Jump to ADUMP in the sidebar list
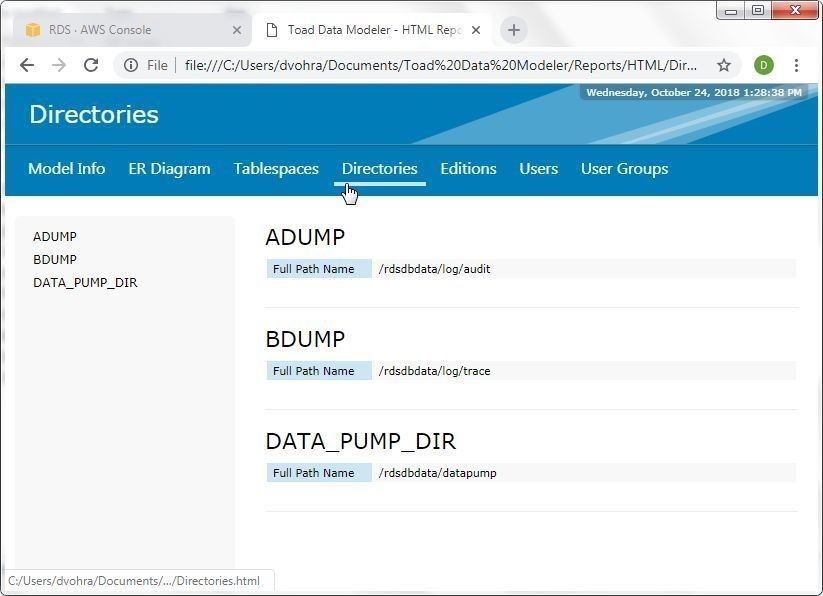This screenshot has height=596, width=823. coord(55,237)
